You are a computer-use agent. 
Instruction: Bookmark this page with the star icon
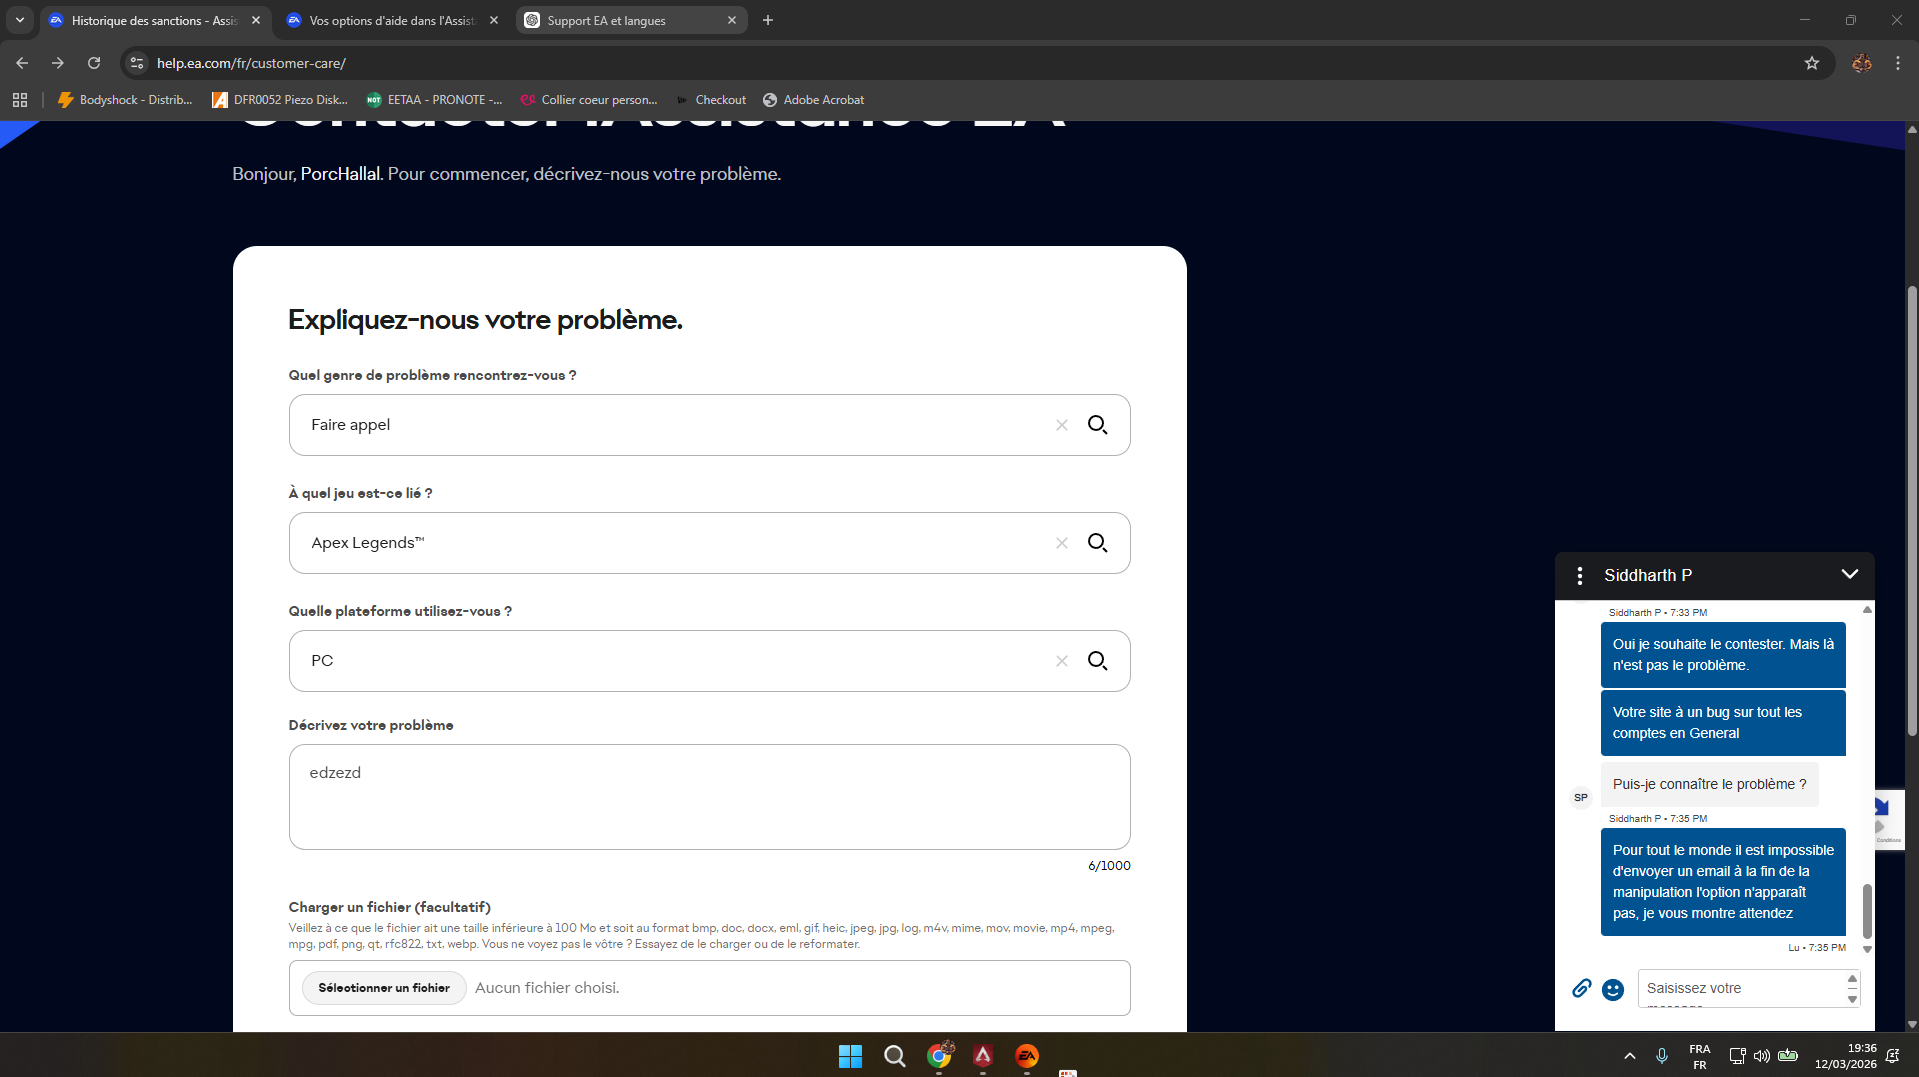(1812, 63)
